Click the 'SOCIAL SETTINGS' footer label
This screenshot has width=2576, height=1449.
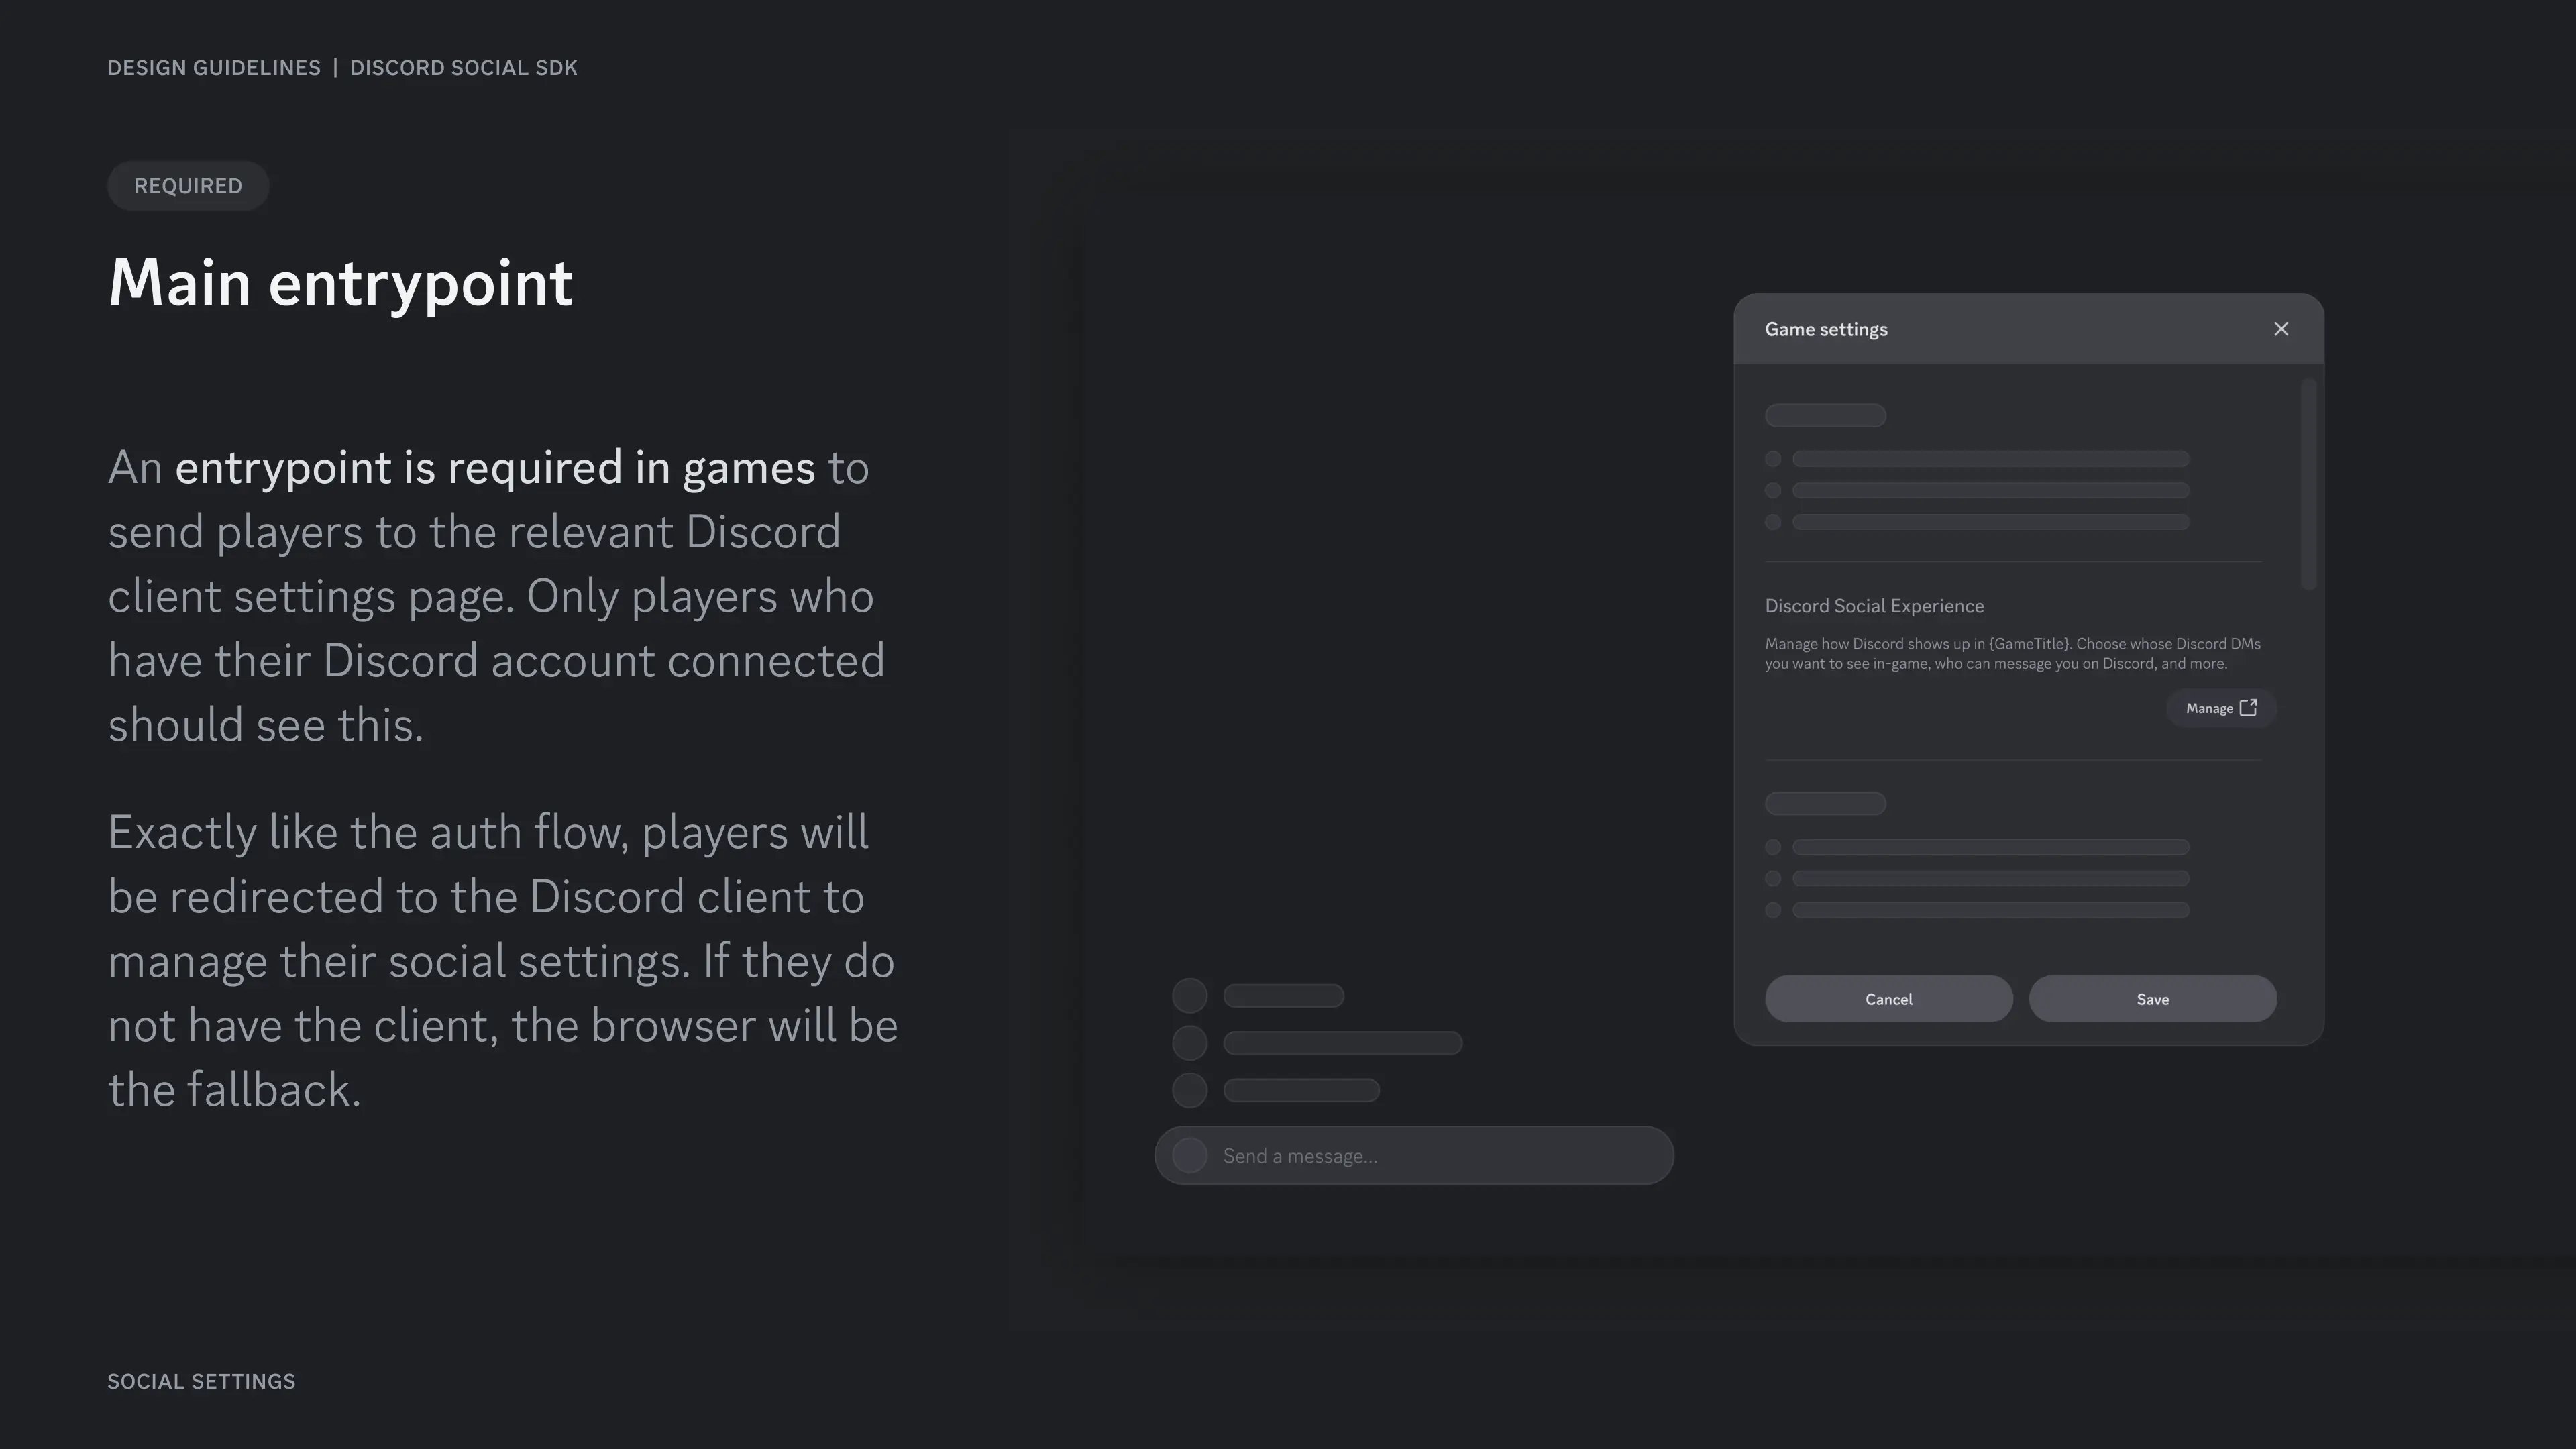point(202,1381)
